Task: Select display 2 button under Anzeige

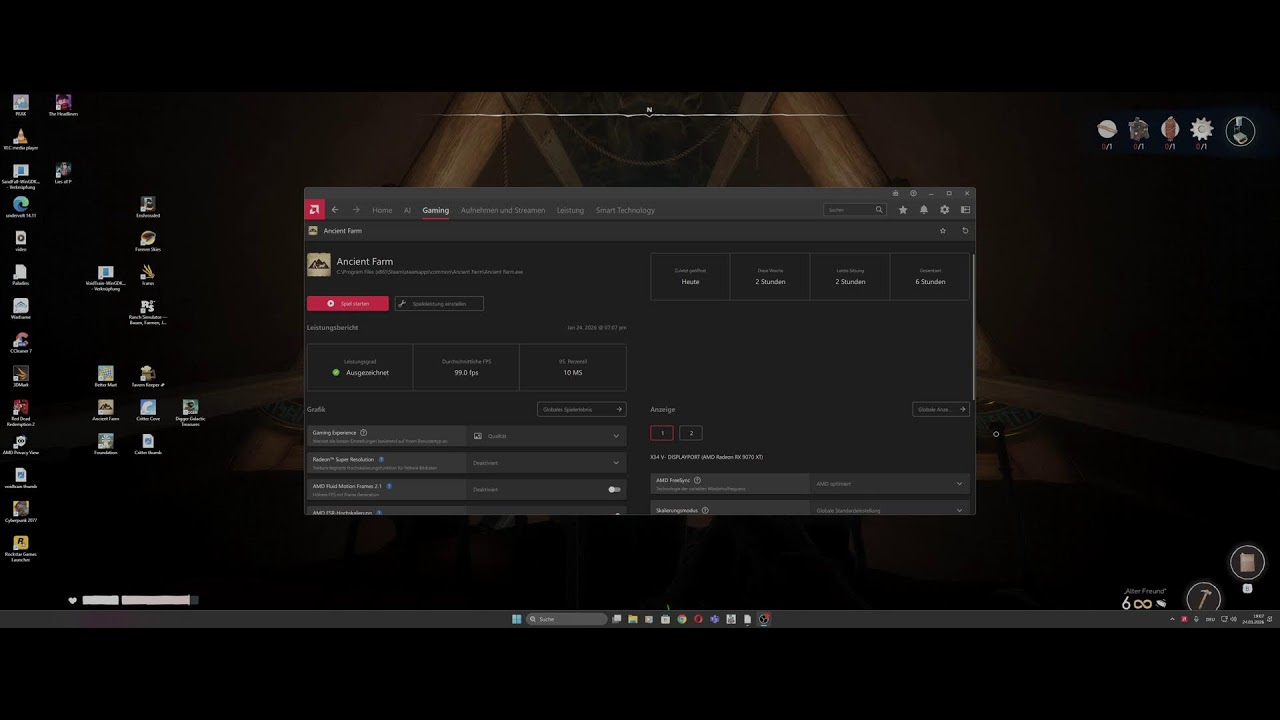Action: [x=690, y=433]
